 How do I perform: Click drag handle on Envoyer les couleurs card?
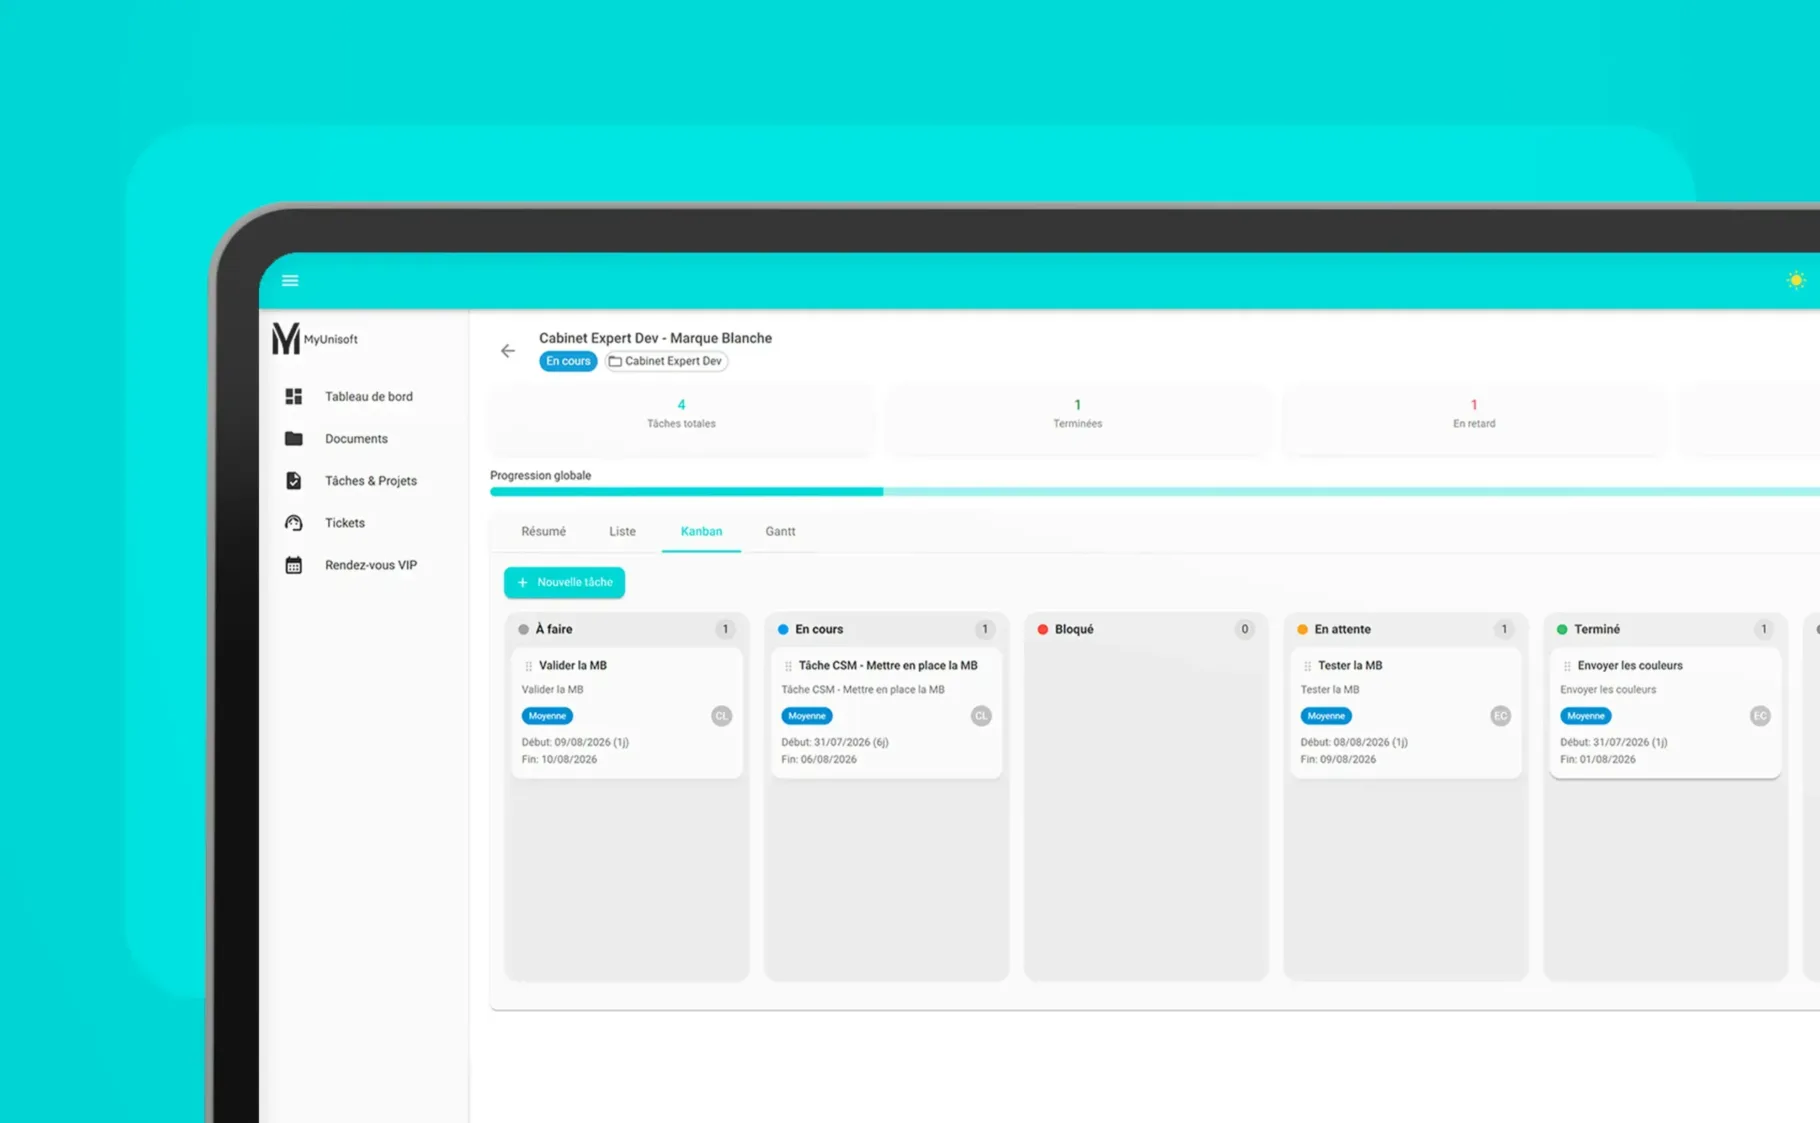[1567, 666]
